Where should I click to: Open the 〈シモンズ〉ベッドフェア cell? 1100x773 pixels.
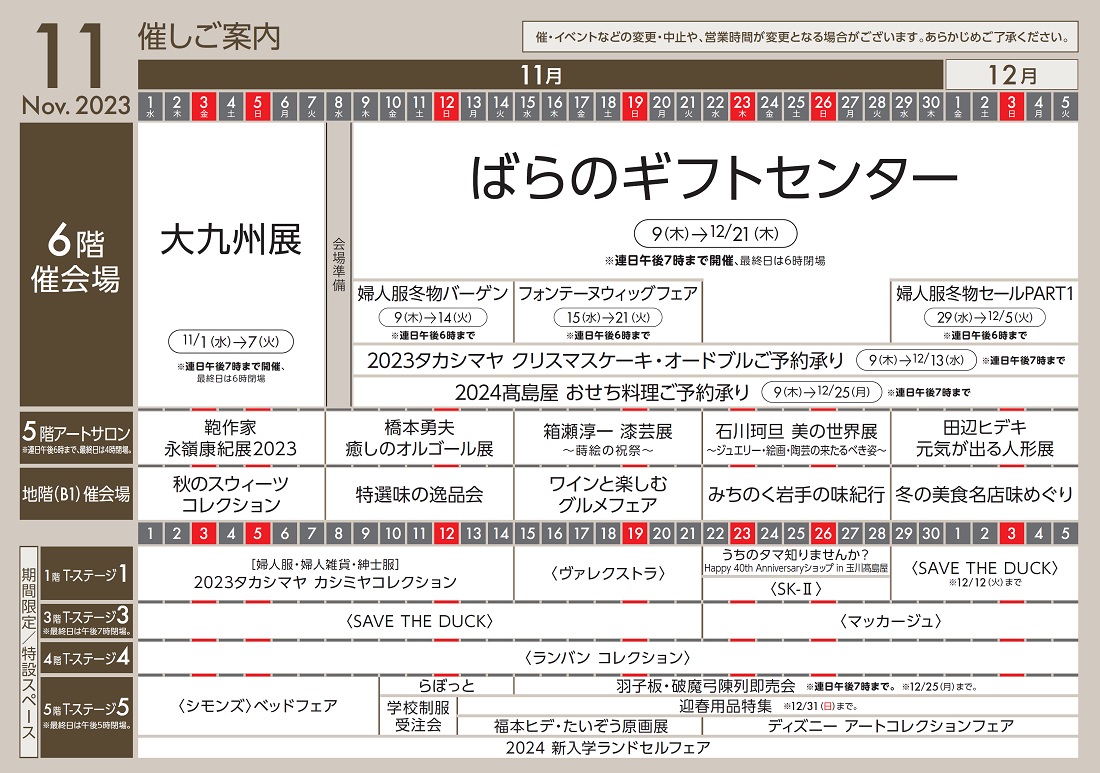258,706
